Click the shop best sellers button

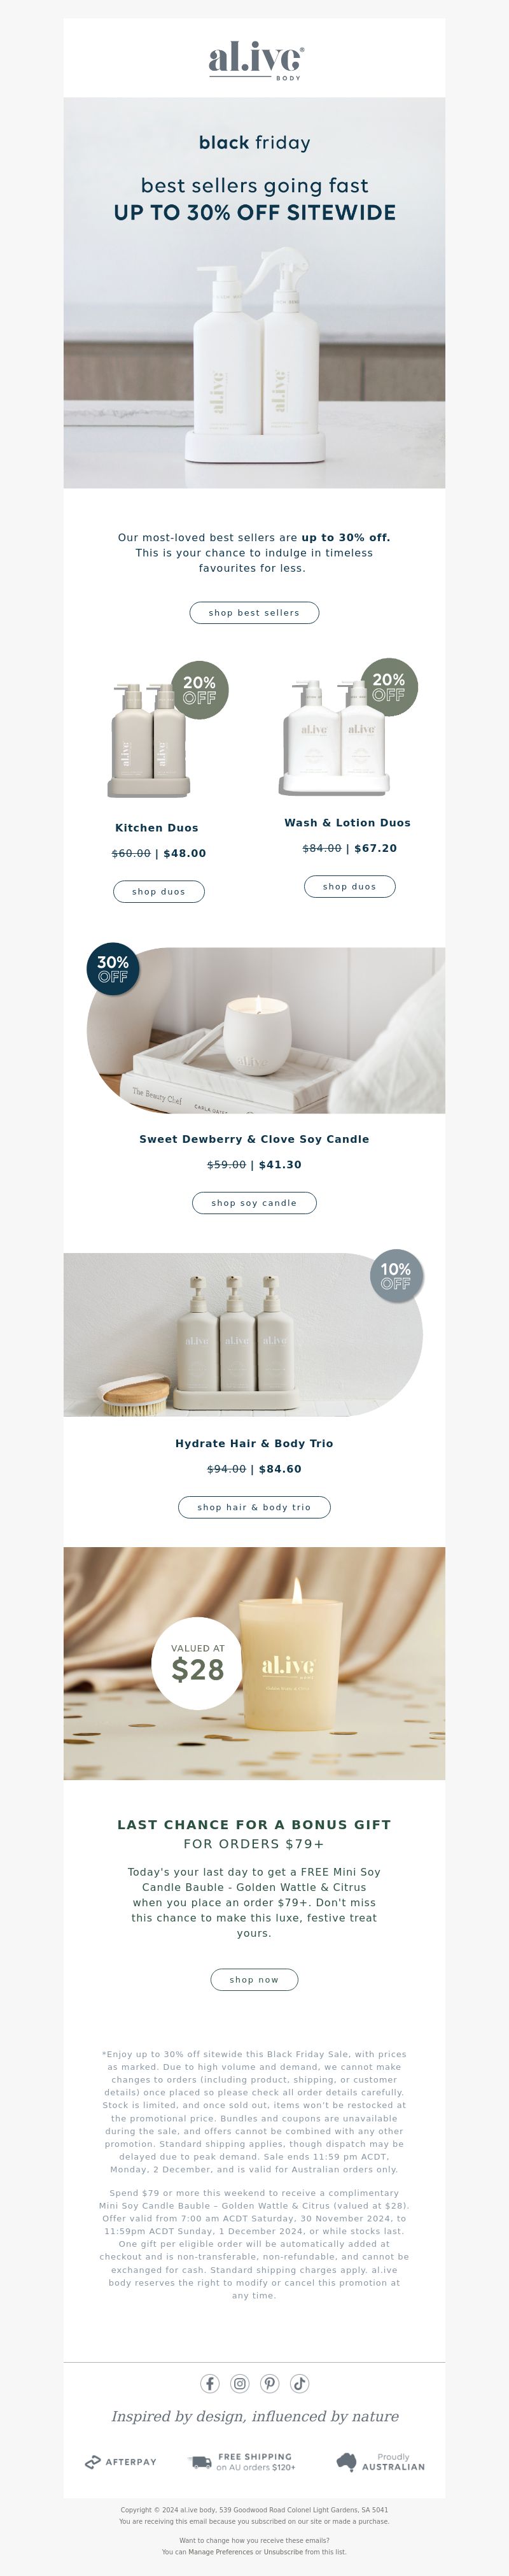tap(254, 613)
